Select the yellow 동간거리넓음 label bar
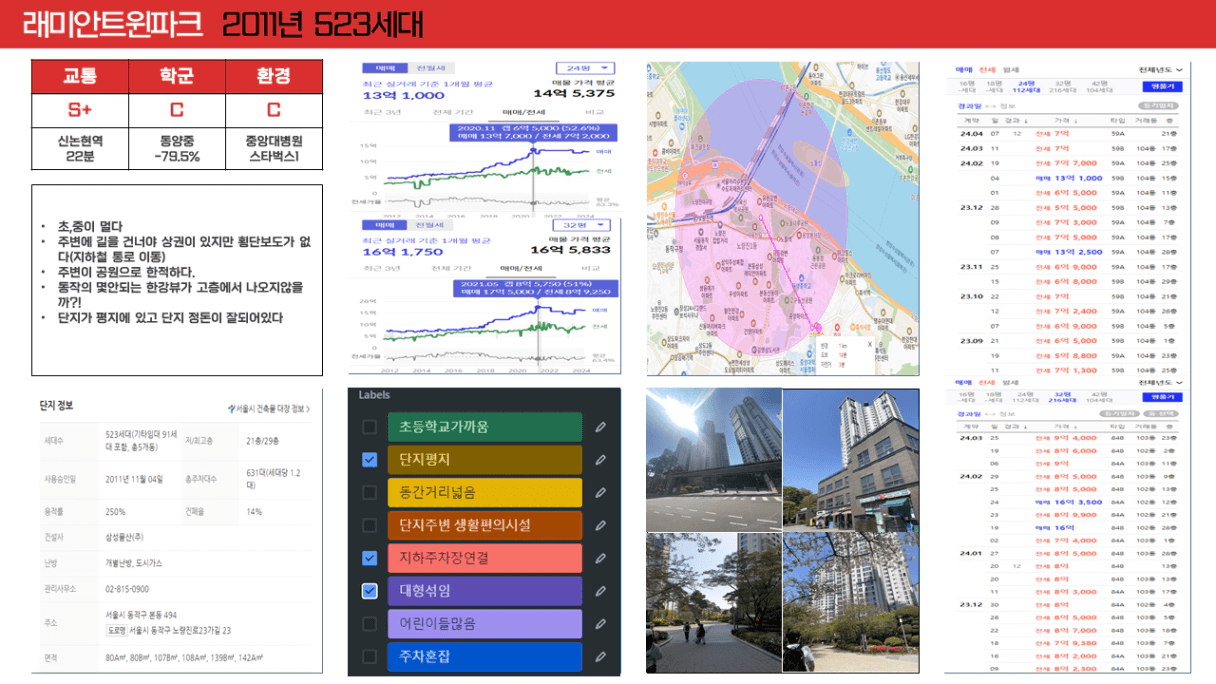This screenshot has width=1216, height=684. point(484,492)
